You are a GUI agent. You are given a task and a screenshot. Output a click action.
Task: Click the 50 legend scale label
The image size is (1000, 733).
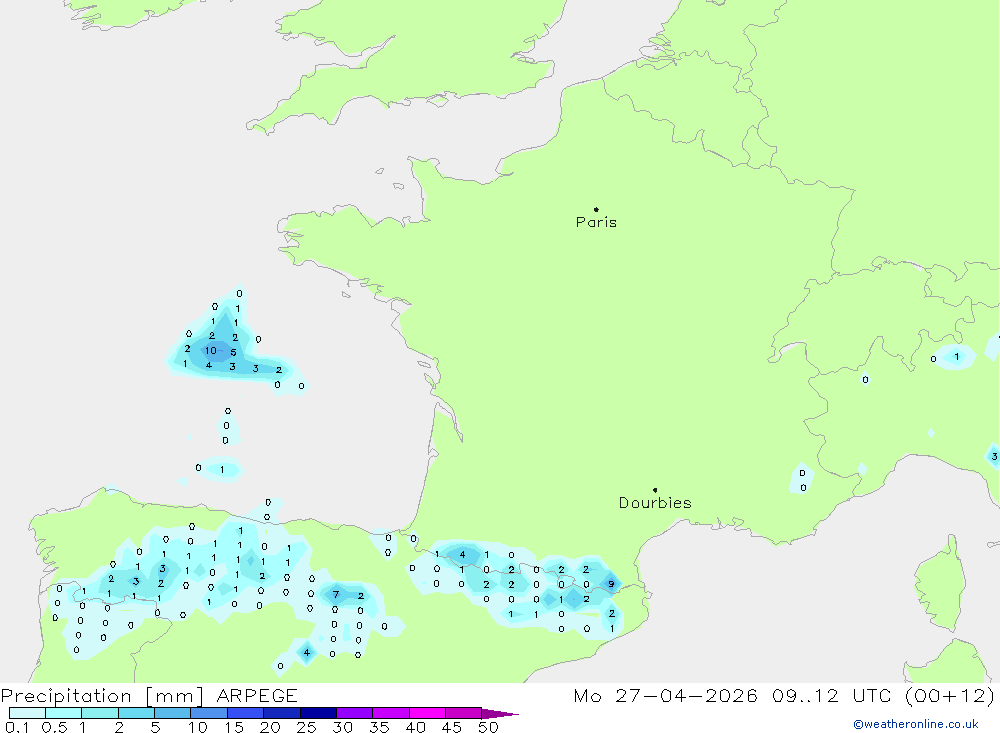488,727
